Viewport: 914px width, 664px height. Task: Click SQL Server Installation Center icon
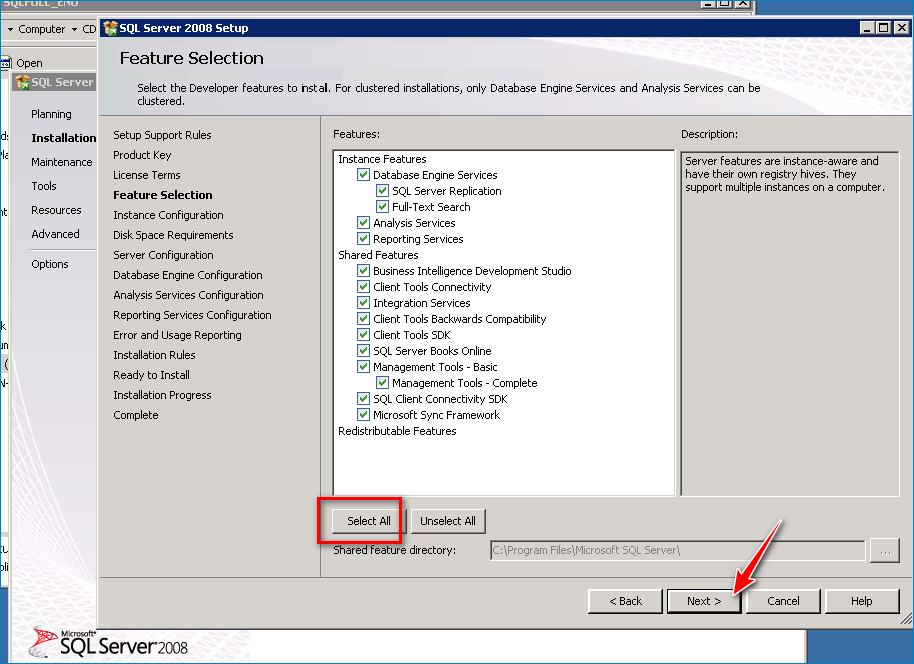click(23, 82)
